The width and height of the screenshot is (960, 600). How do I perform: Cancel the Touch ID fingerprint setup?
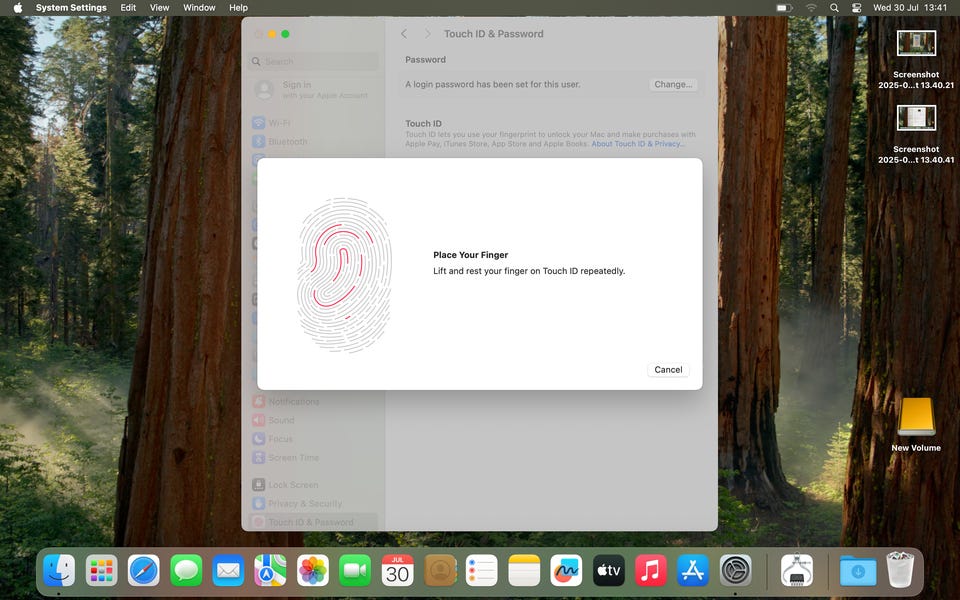[668, 370]
